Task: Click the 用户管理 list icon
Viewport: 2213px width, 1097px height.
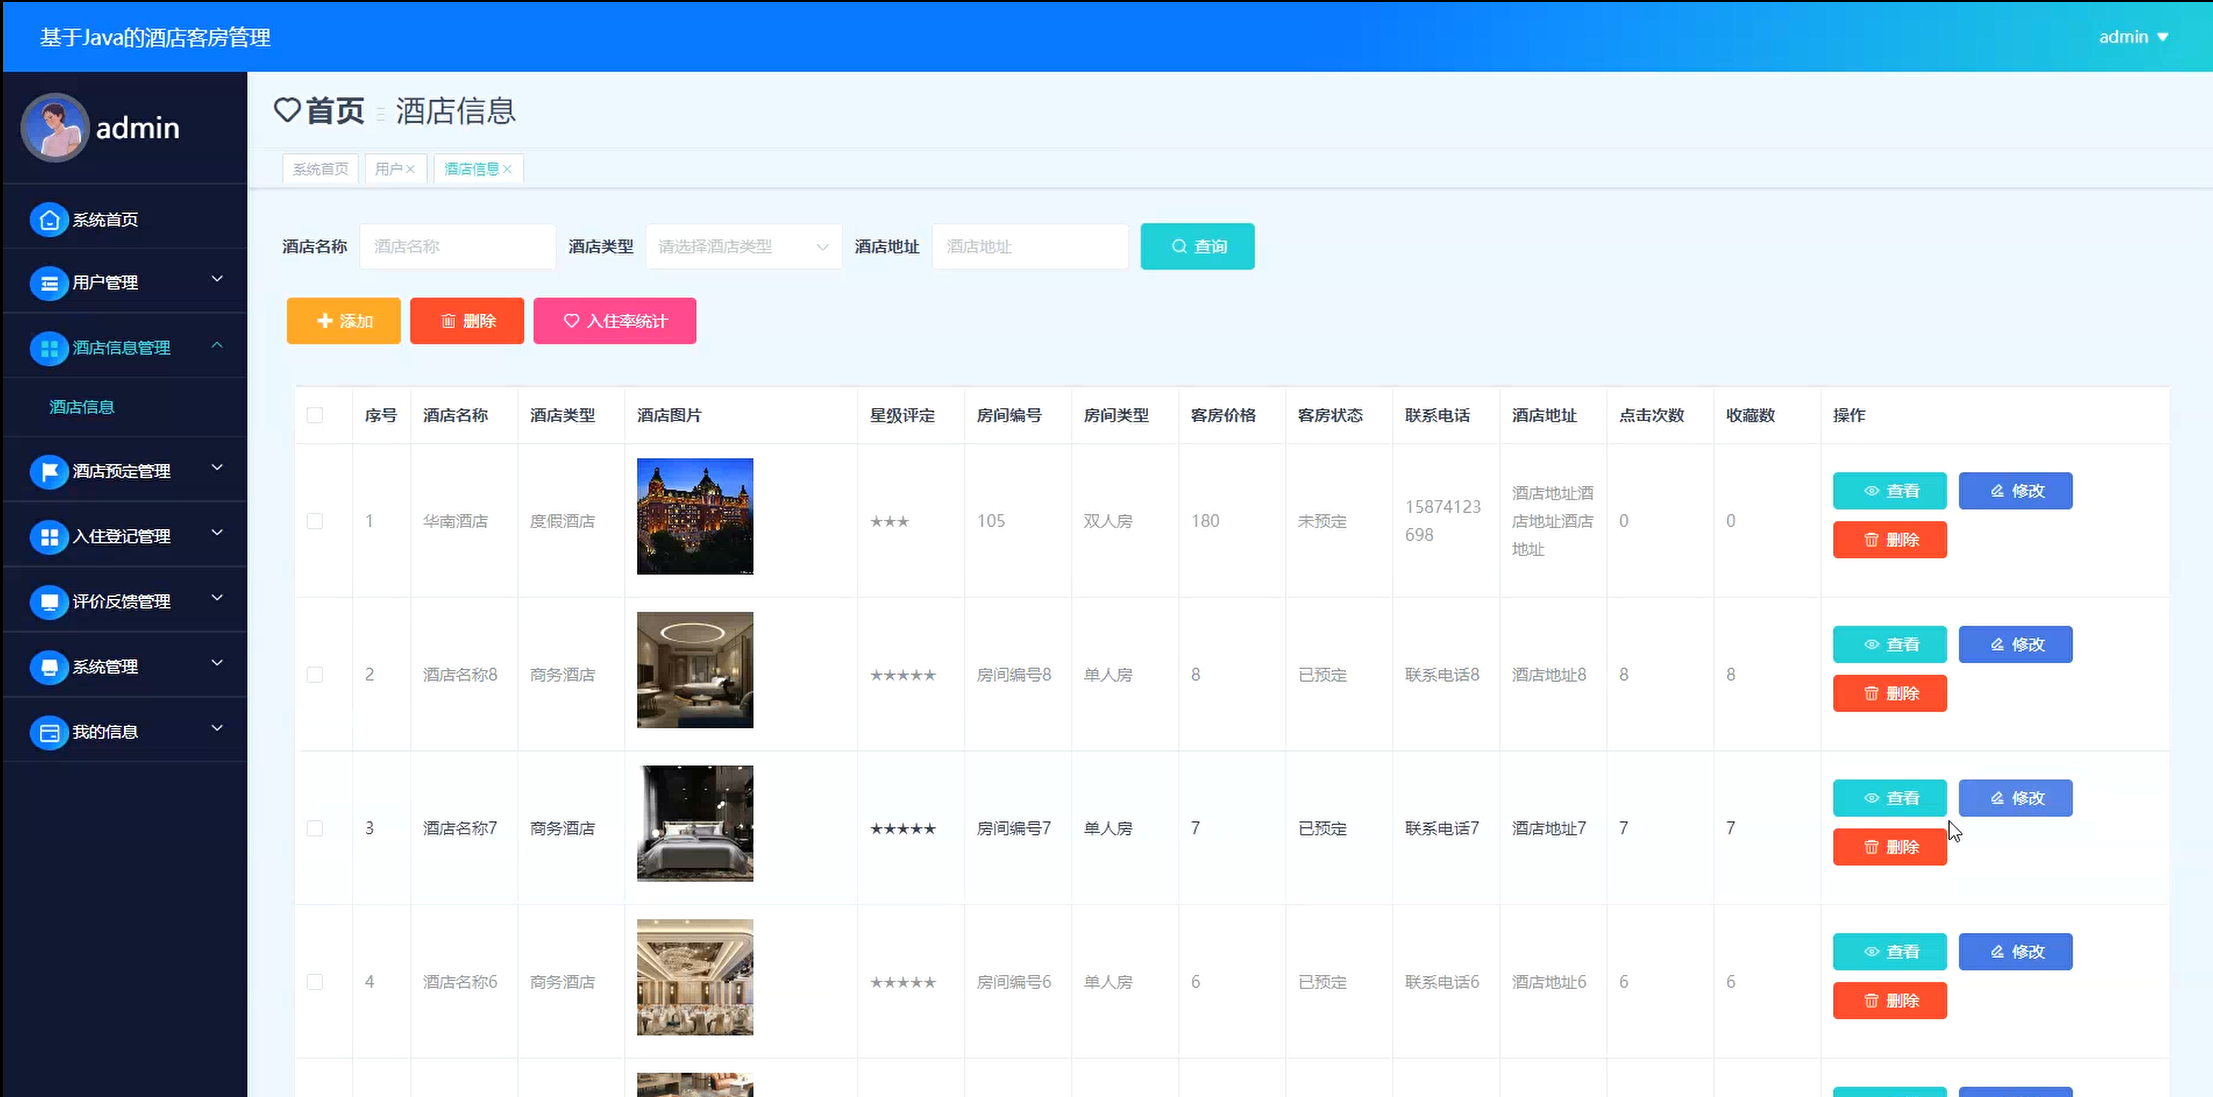Action: pyautogui.click(x=49, y=283)
